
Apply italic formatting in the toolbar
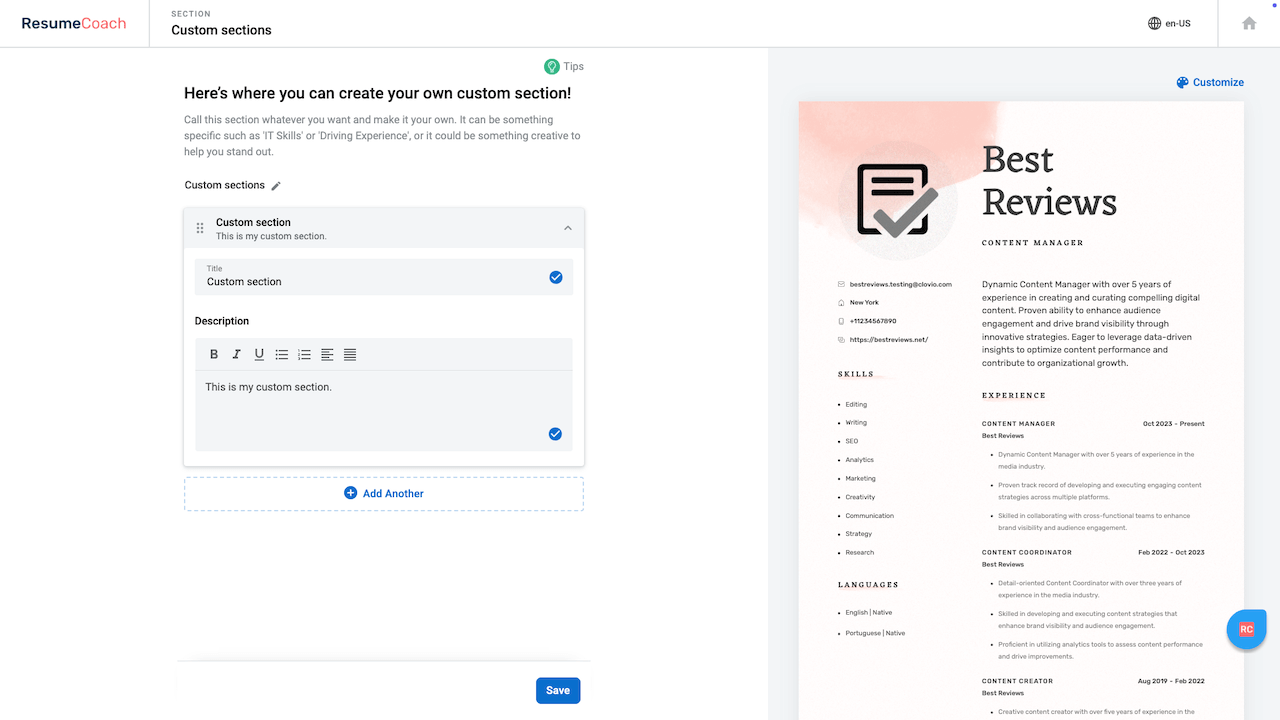tap(236, 354)
